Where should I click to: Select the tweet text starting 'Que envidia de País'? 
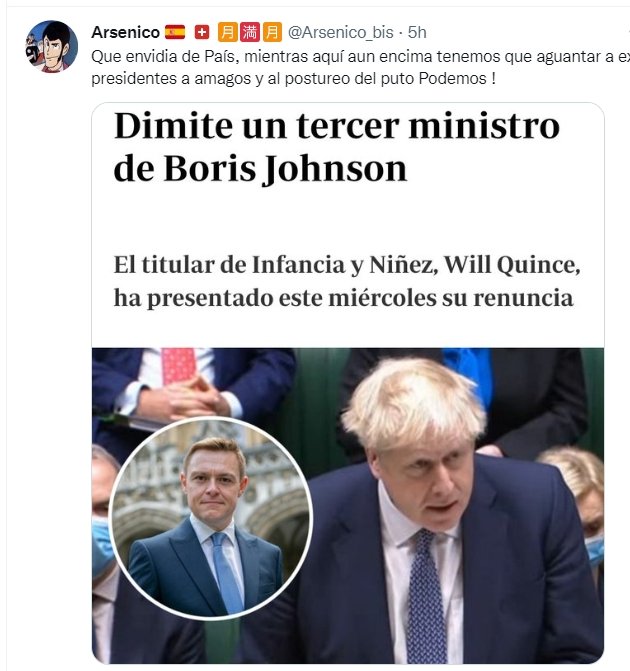360,68
